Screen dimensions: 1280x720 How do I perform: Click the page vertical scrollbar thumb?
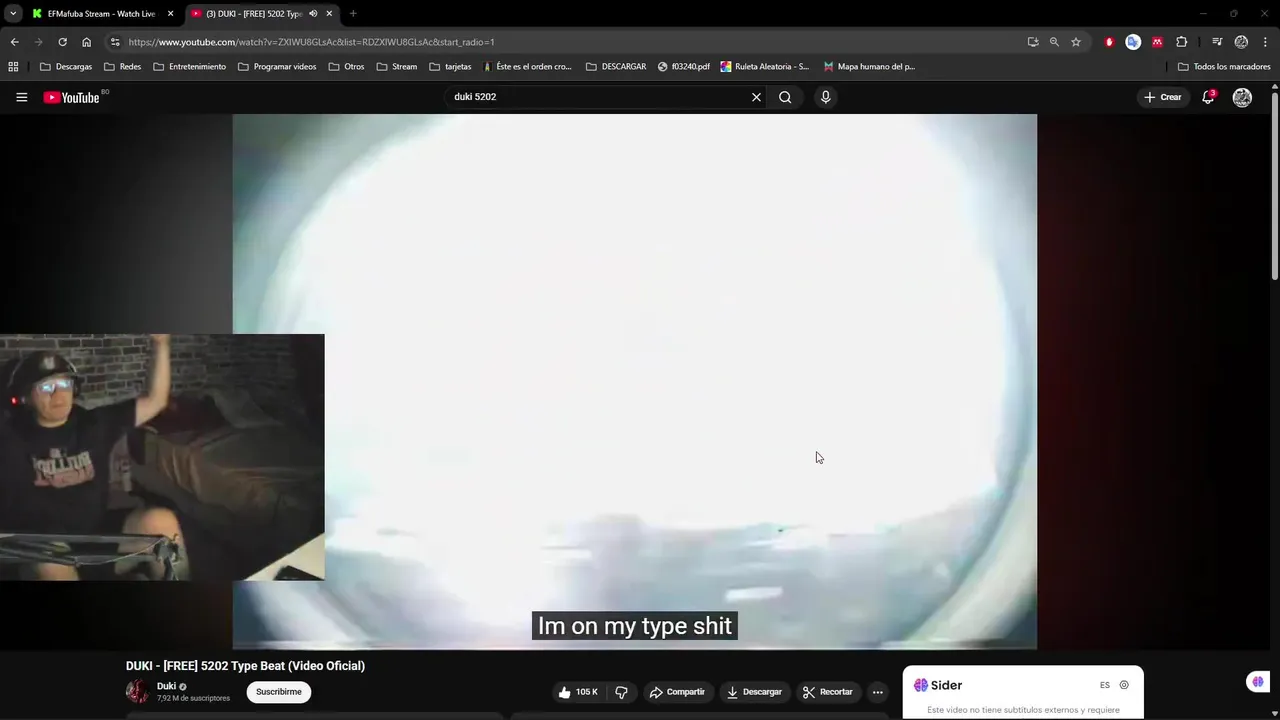pyautogui.click(x=1275, y=186)
